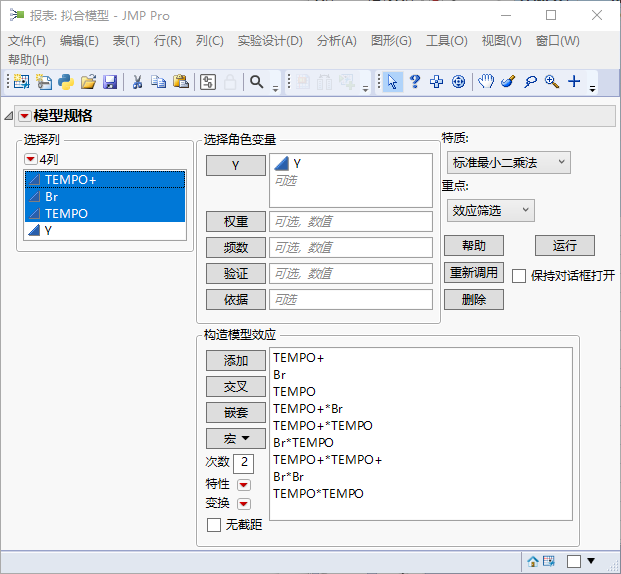Open the 标准最小二乘法 dropdown
The width and height of the screenshot is (621, 574).
pyautogui.click(x=508, y=162)
